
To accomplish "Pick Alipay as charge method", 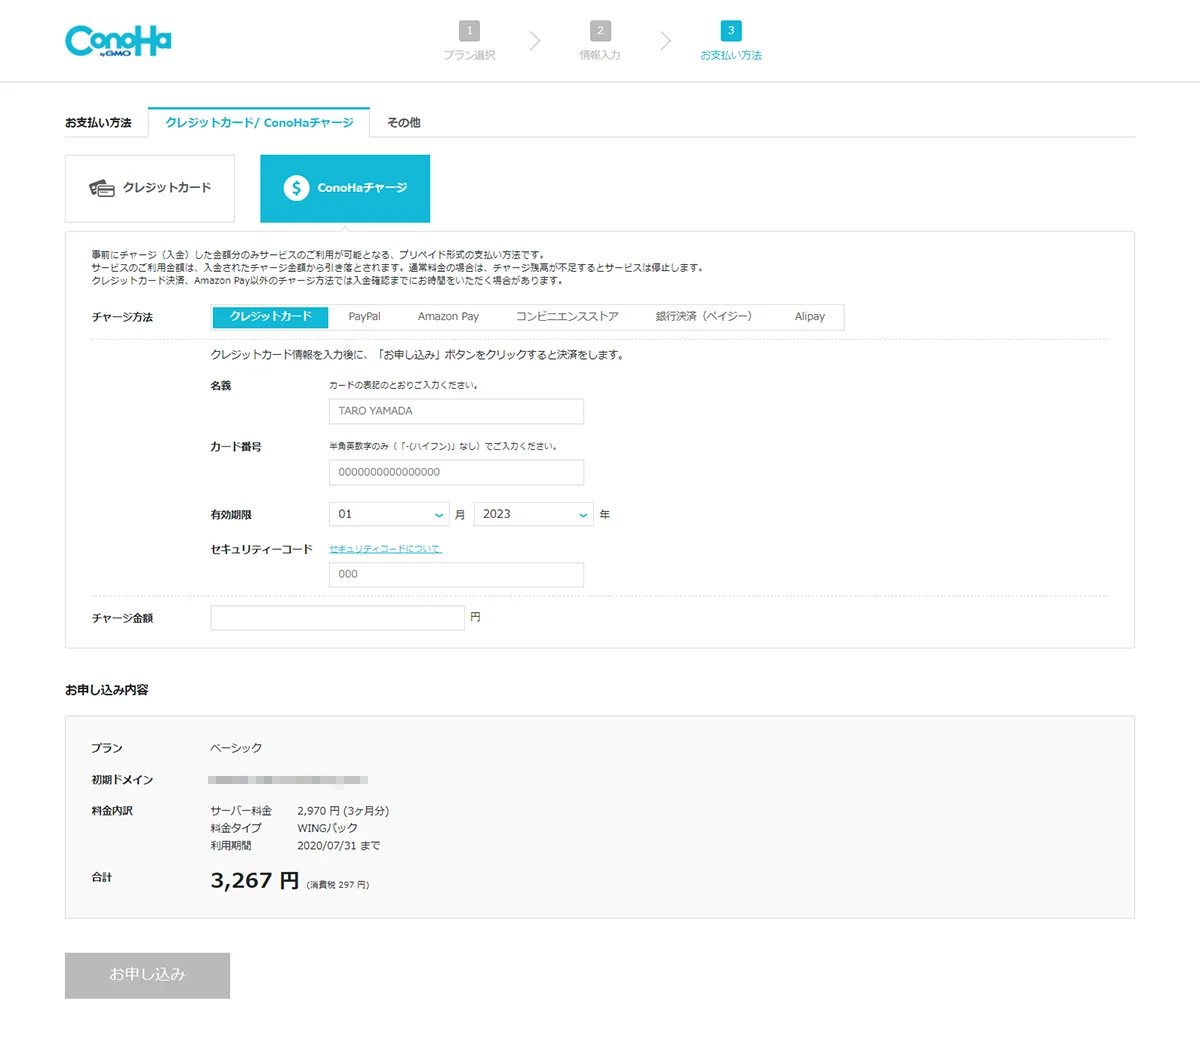I will (809, 317).
